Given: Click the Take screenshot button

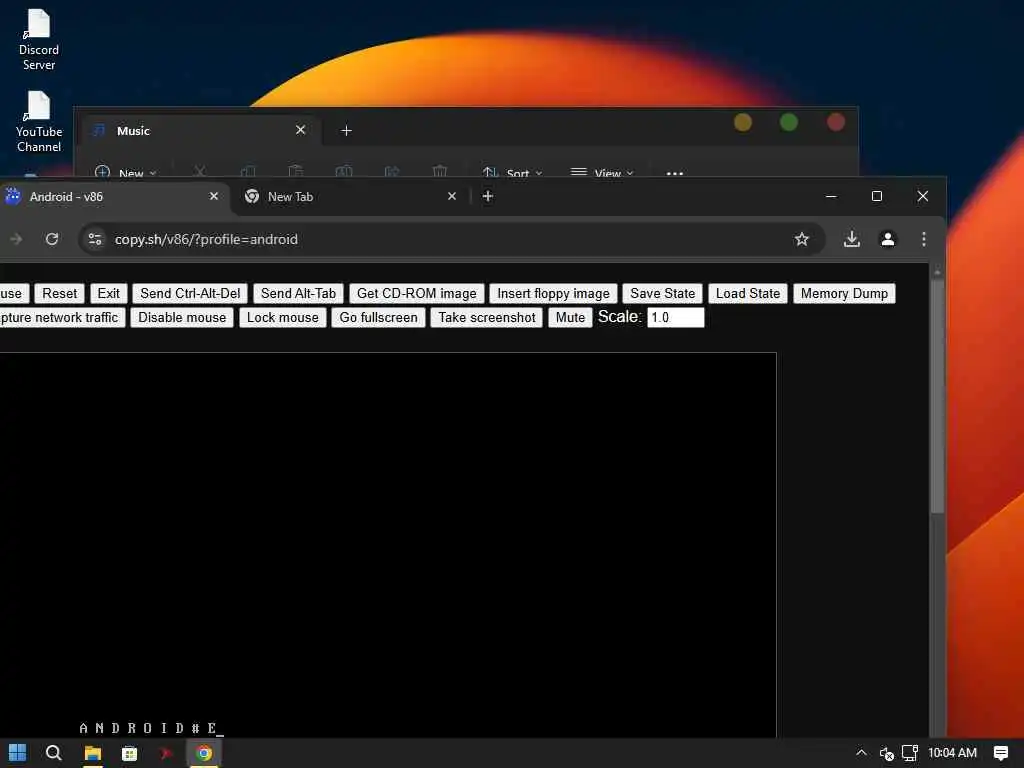Looking at the screenshot, I should [487, 317].
